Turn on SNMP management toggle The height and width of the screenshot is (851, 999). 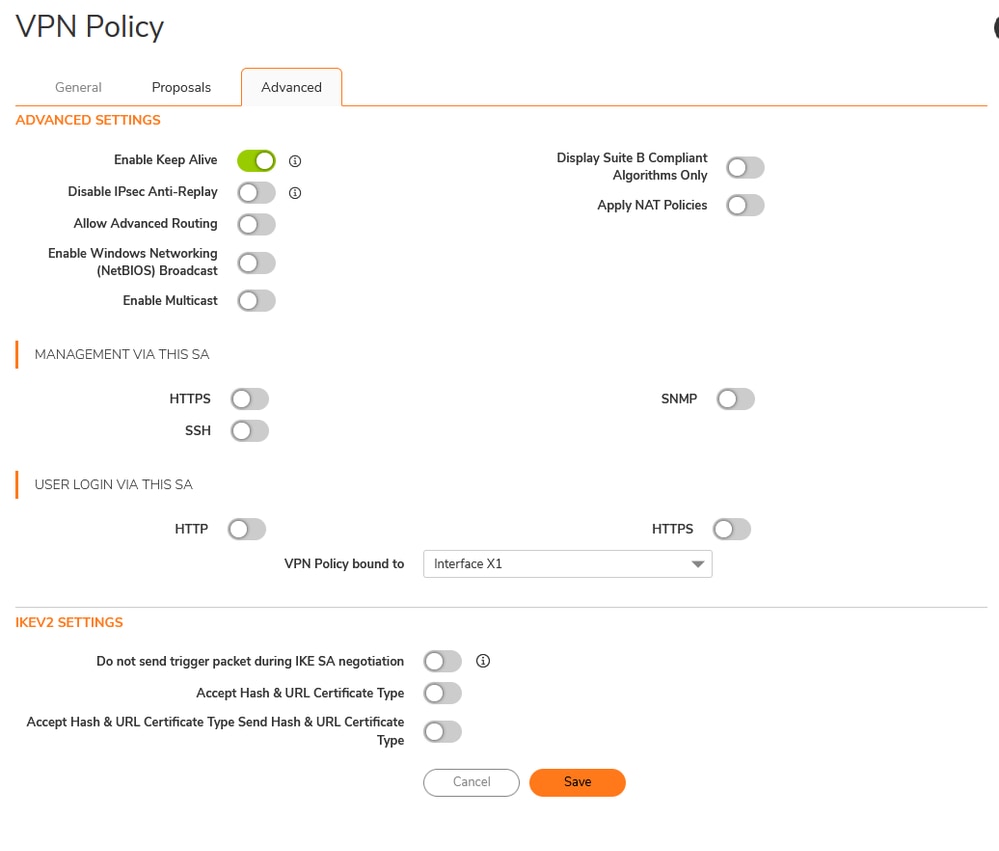[x=735, y=399]
